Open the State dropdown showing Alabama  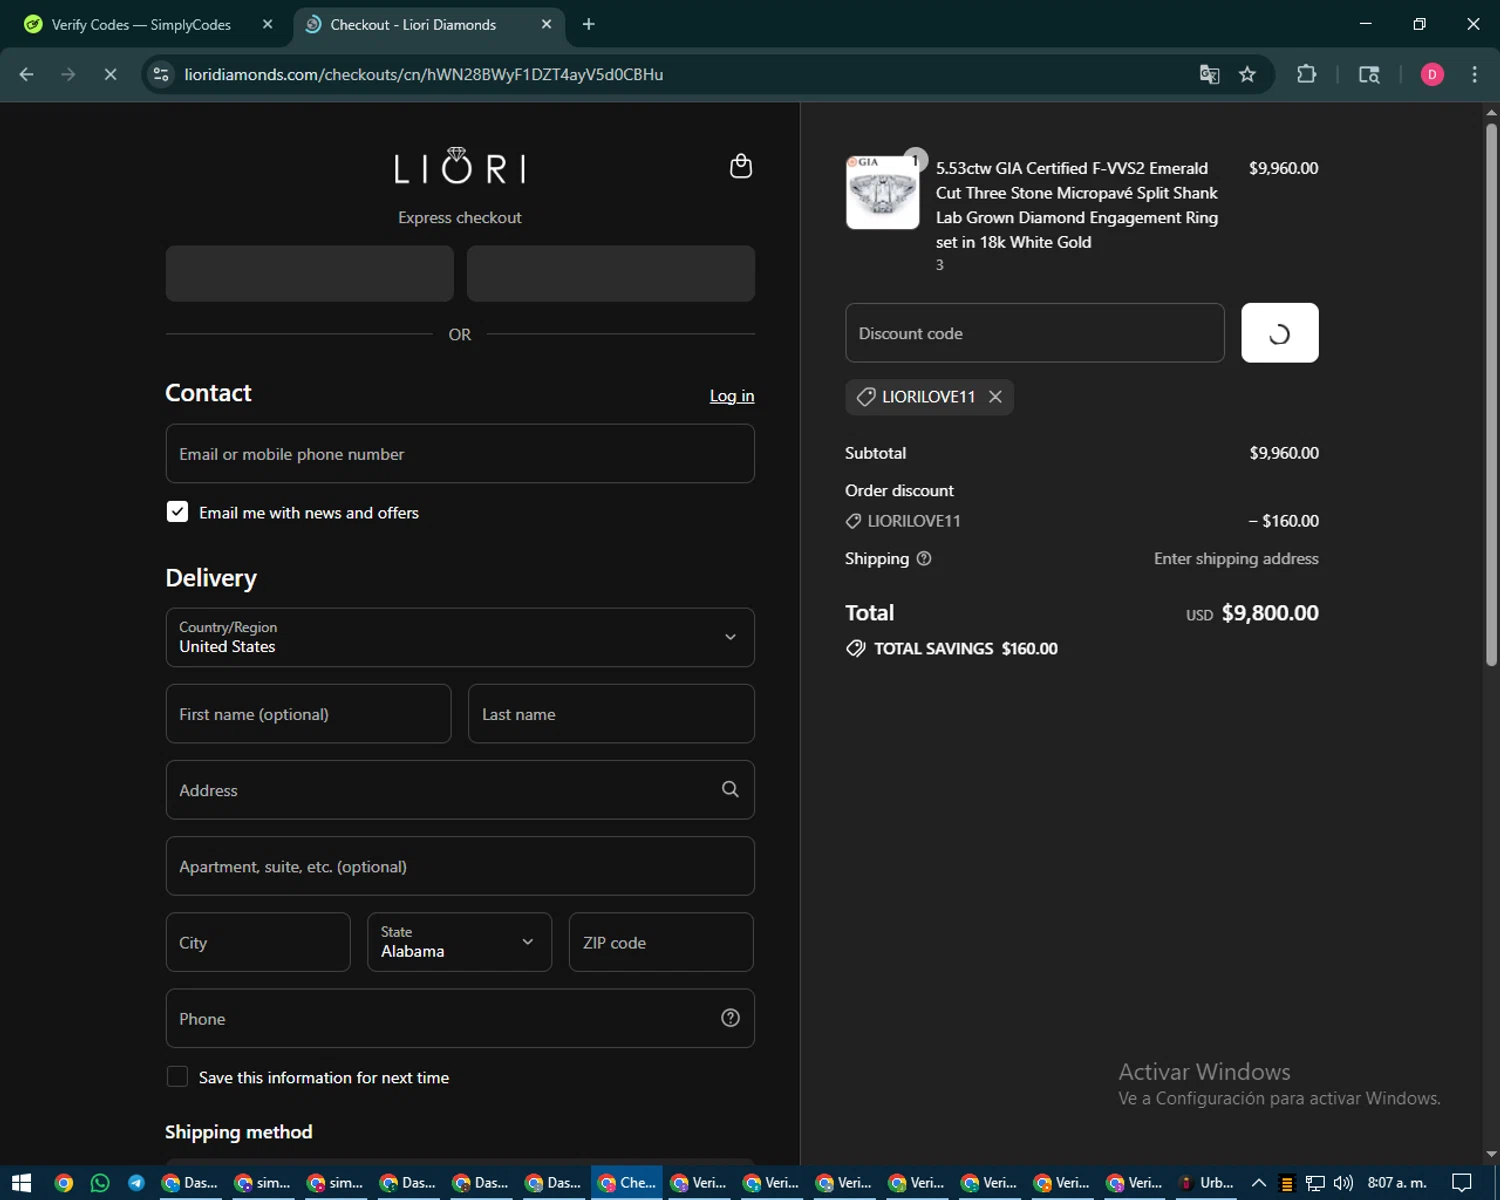click(459, 942)
